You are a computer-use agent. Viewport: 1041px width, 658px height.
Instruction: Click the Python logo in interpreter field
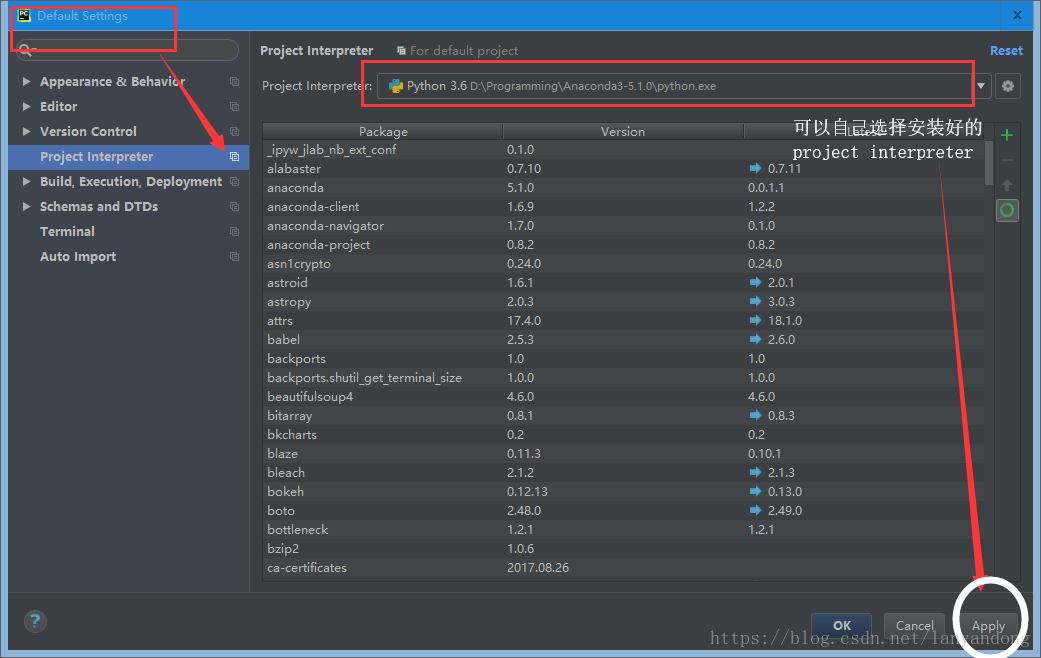(x=396, y=86)
